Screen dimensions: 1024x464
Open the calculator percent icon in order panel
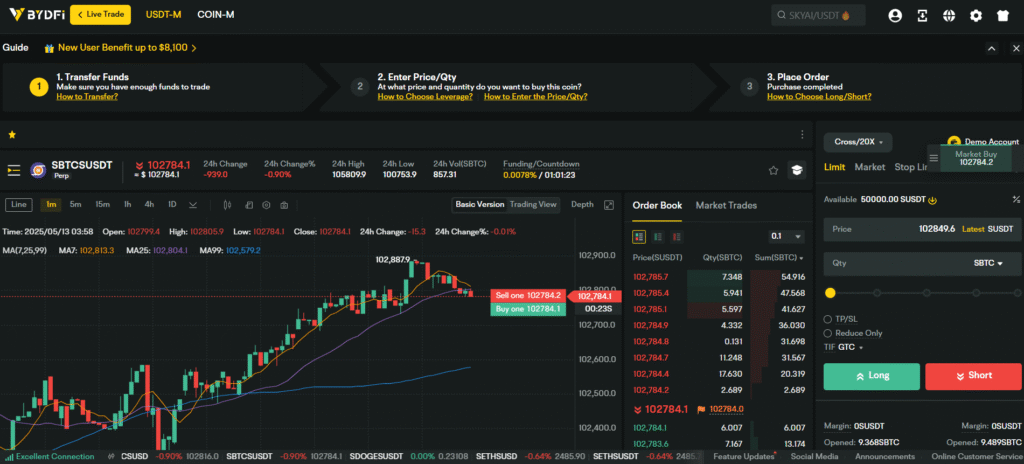pyautogui.click(x=1016, y=199)
